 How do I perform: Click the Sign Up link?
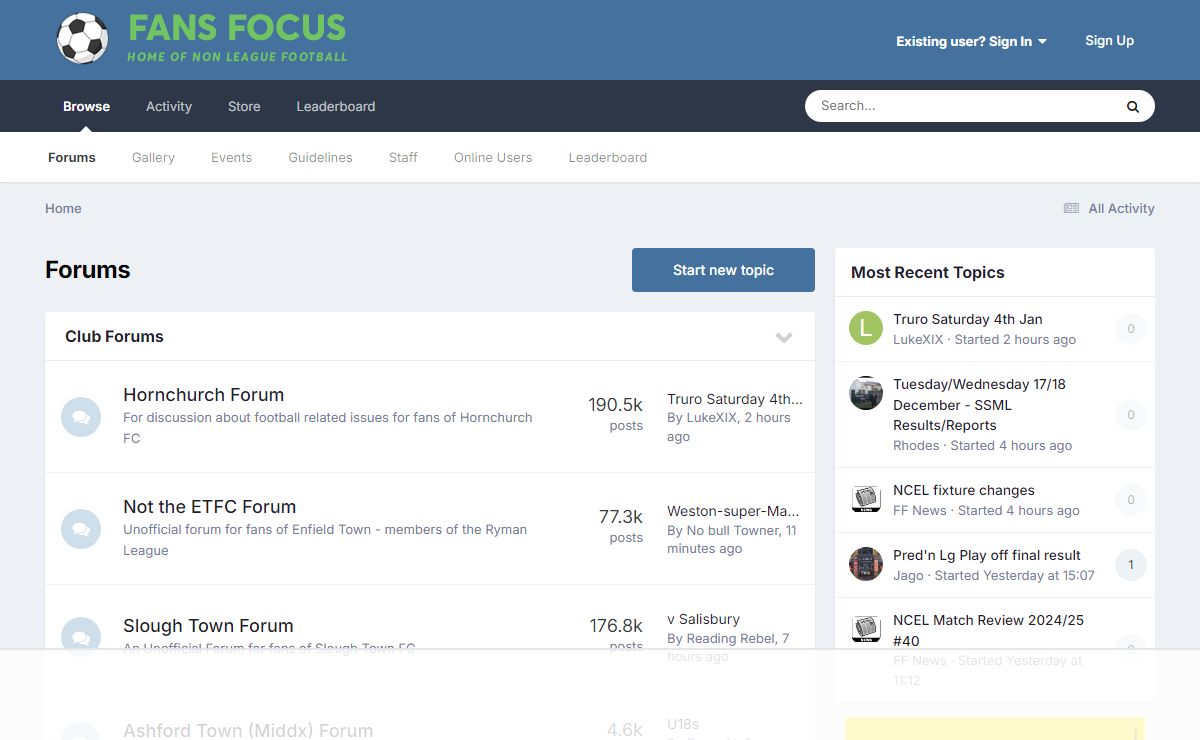click(x=1110, y=40)
